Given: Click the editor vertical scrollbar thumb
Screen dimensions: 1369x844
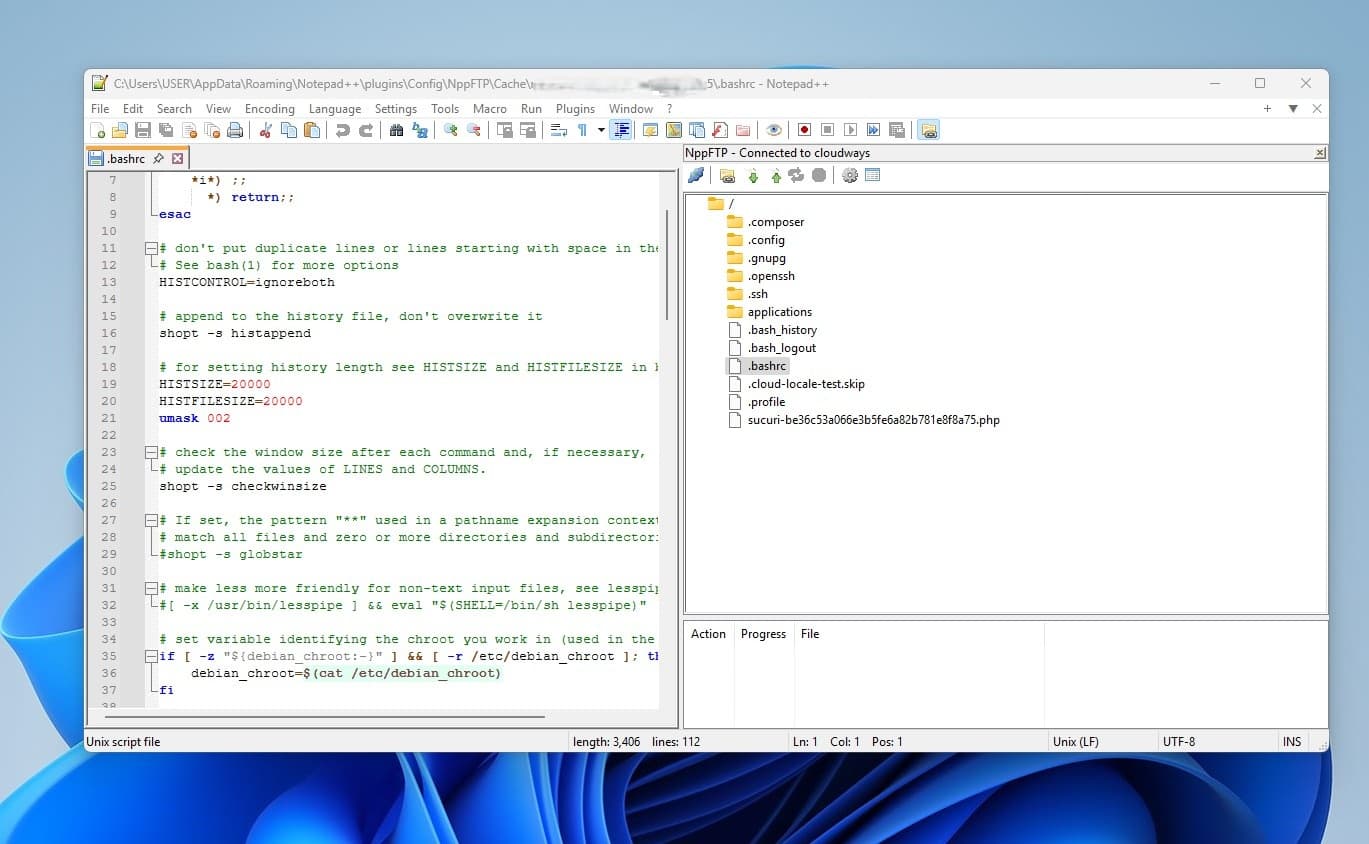Looking at the screenshot, I should (667, 265).
